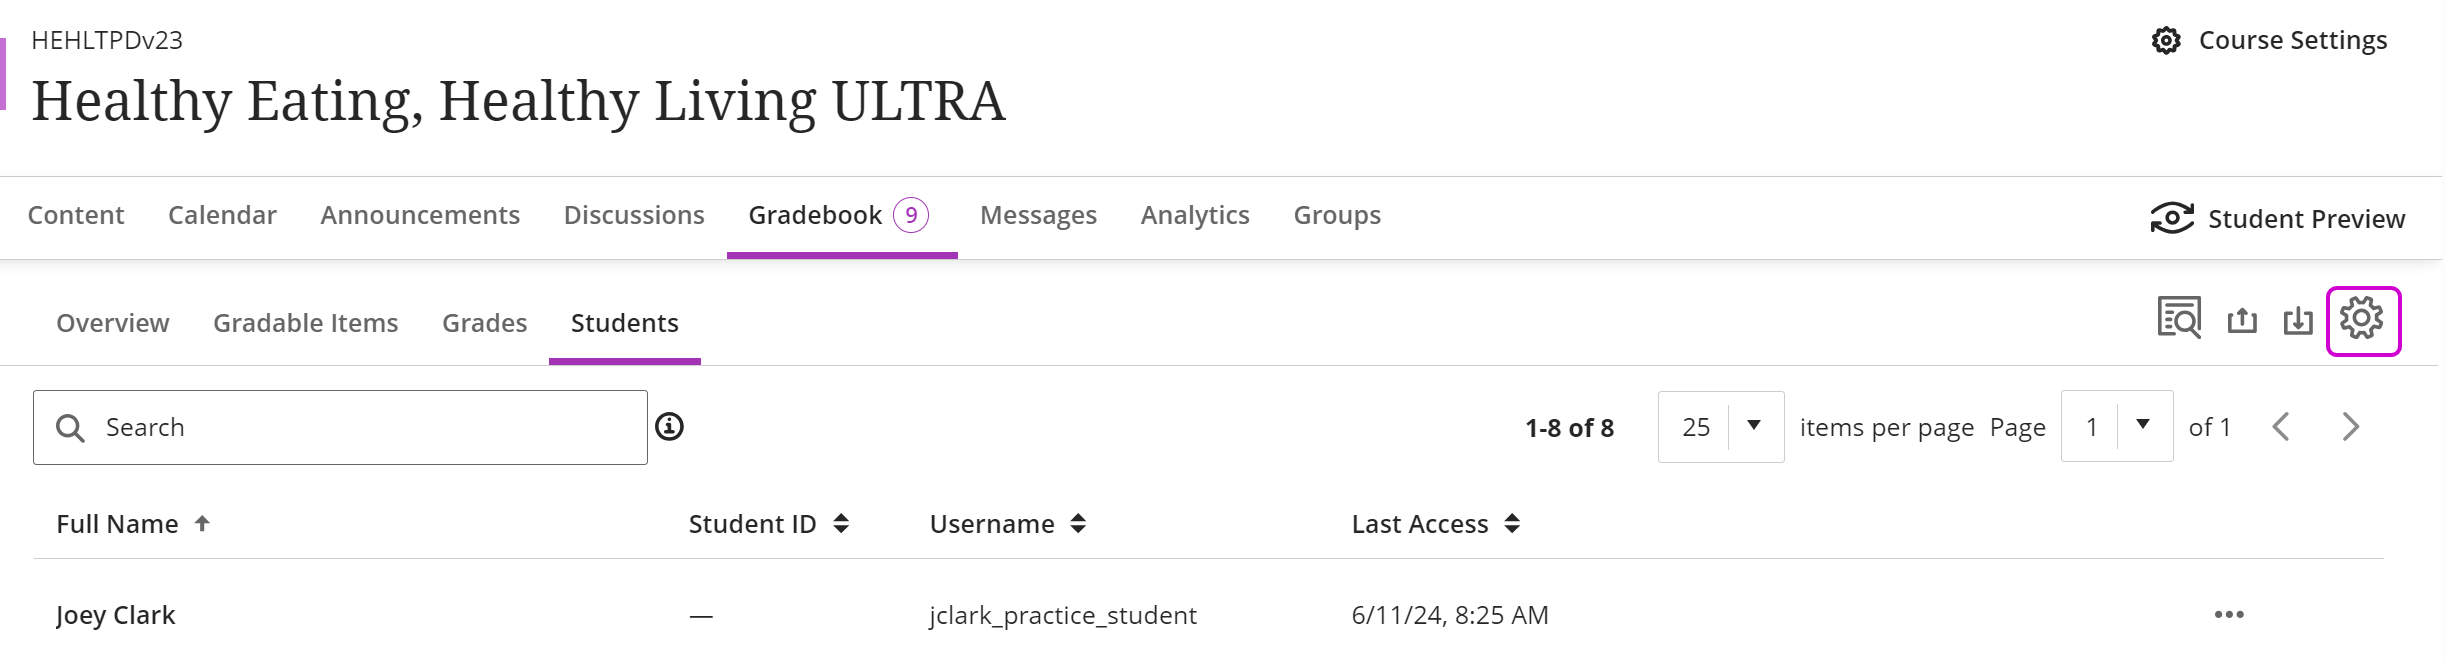Click username jclark_practice_student
The height and width of the screenshot is (663, 2445).
[x=1063, y=615]
